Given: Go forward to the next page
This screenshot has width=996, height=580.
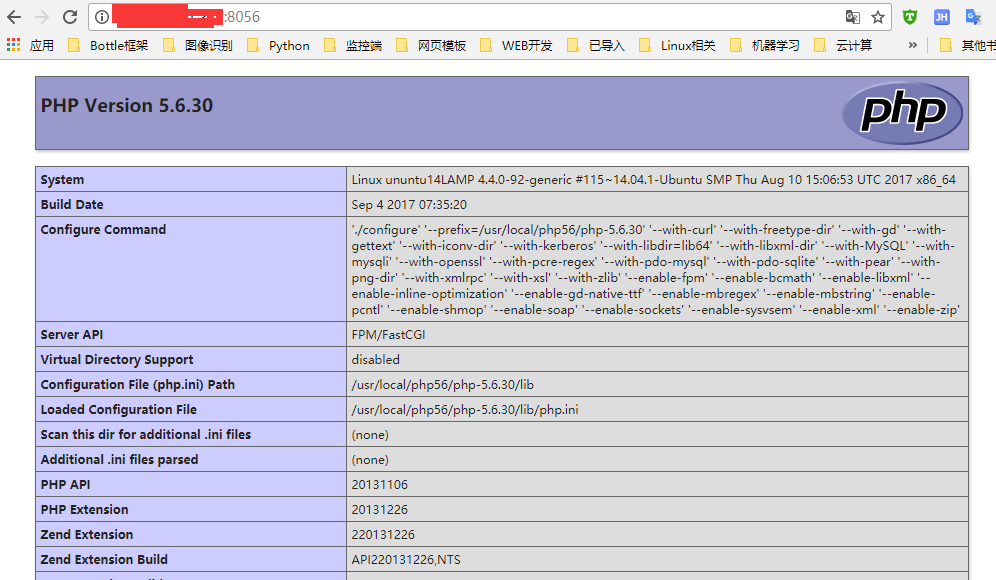Looking at the screenshot, I should [x=42, y=17].
